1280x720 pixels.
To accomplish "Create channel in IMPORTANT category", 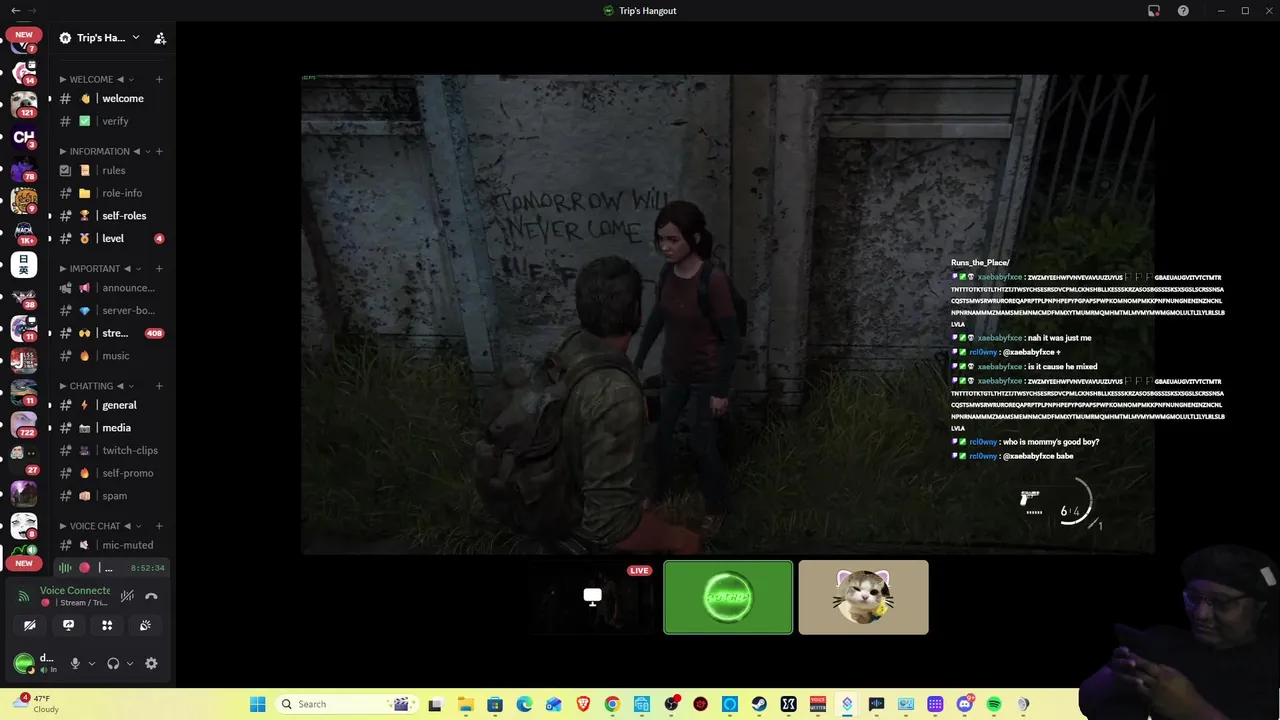I will [159, 268].
